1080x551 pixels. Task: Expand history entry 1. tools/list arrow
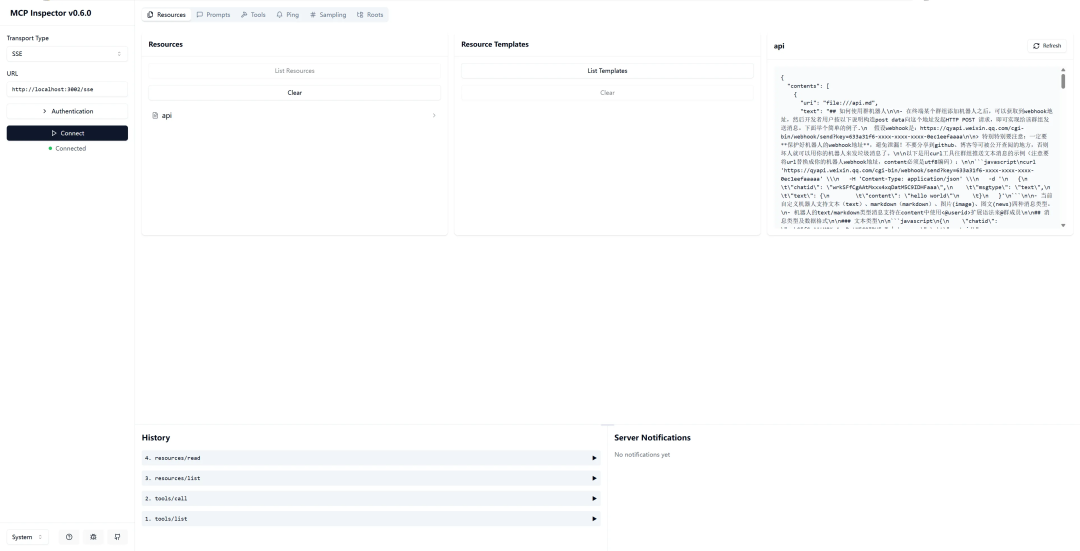(594, 519)
